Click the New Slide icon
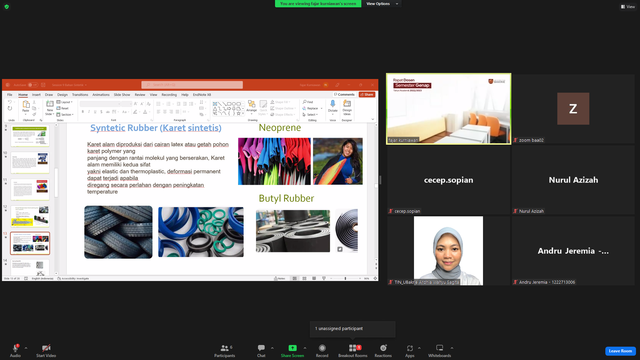Image resolution: width=640 pixels, height=360 pixels. tap(50, 104)
